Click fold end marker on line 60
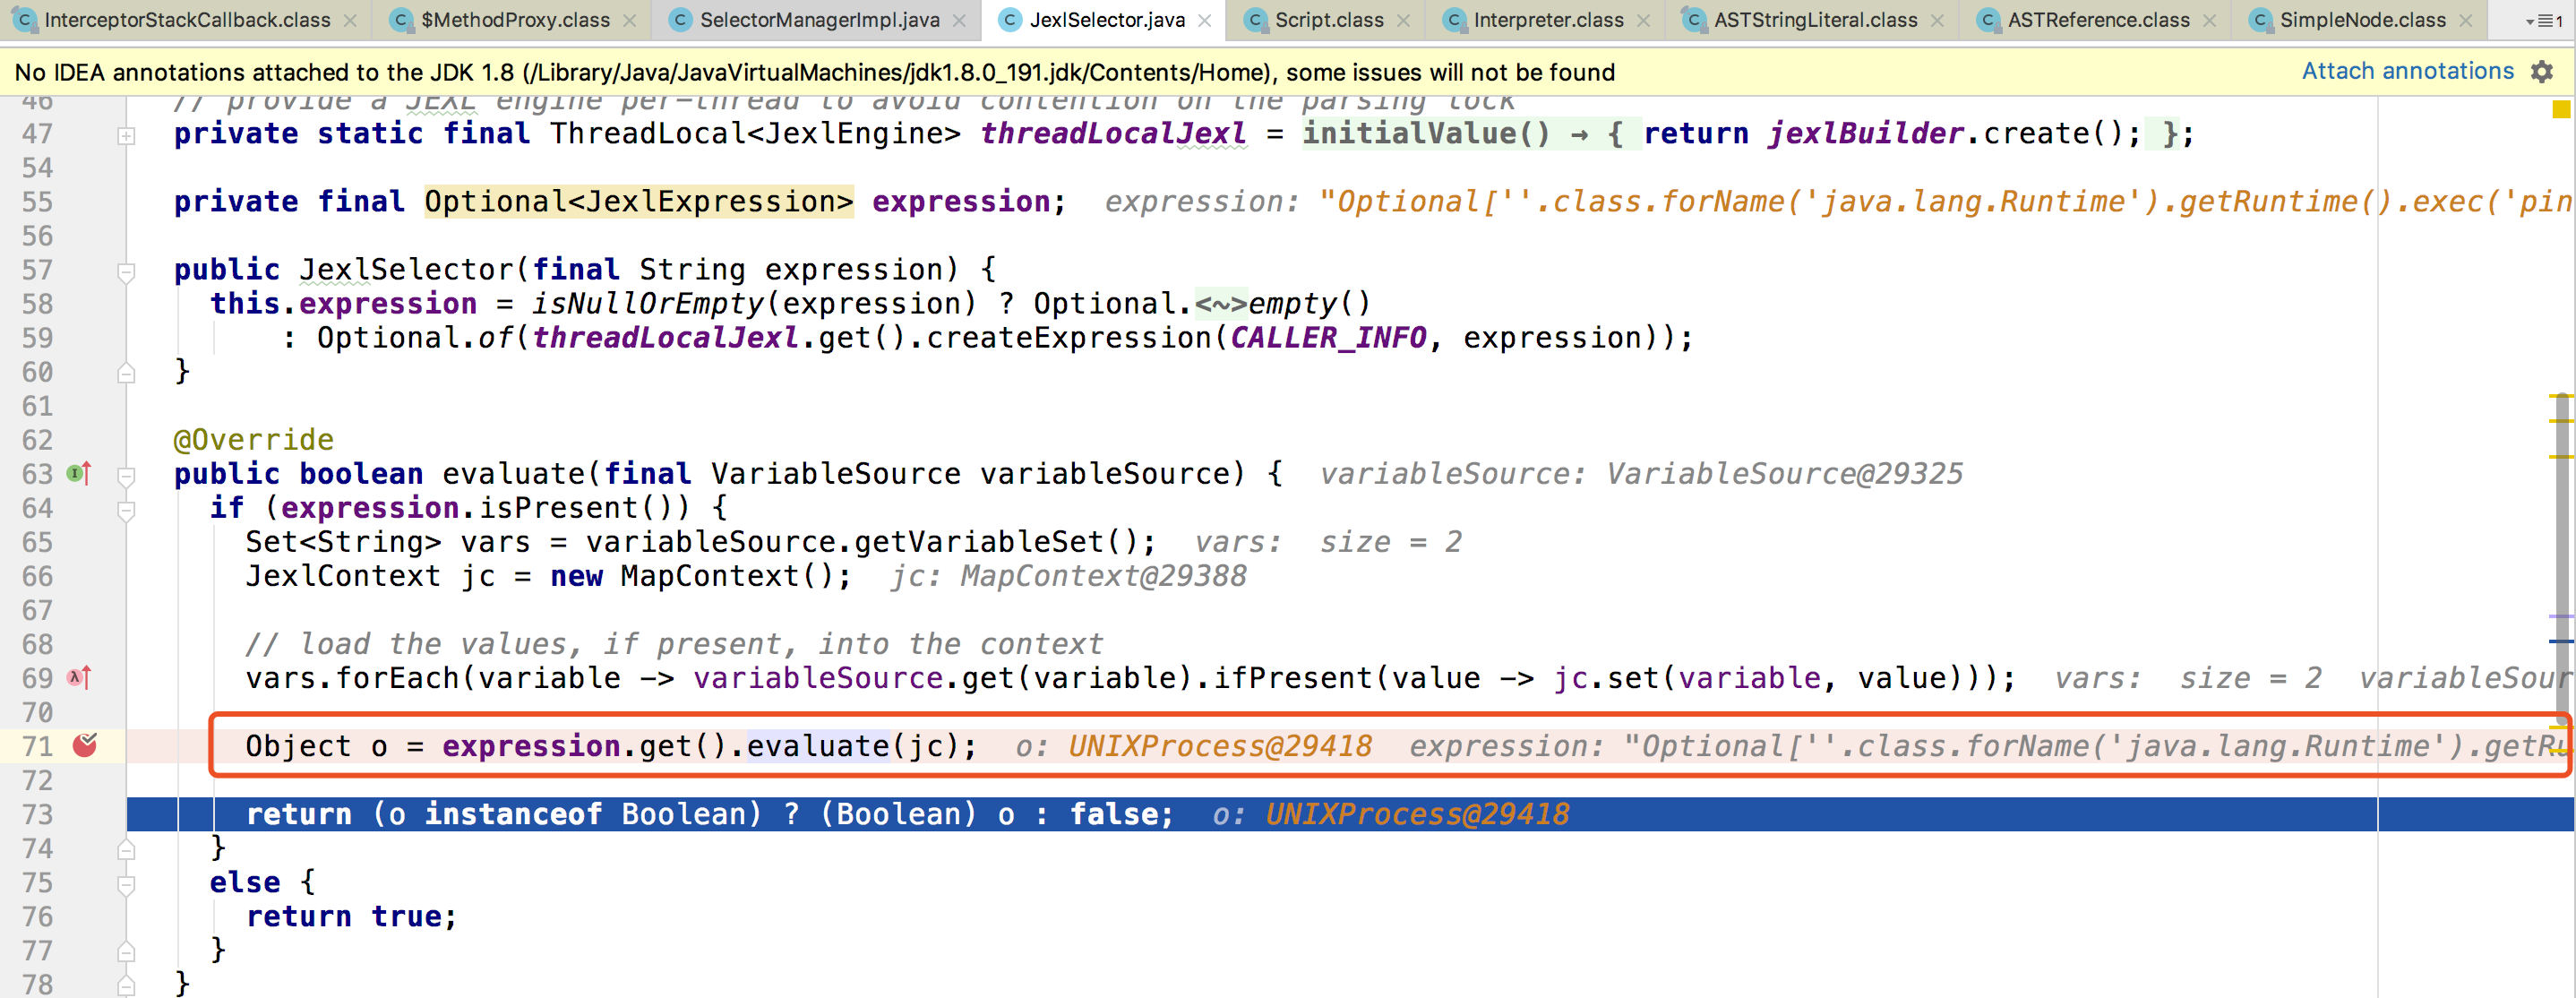2576x998 pixels. pos(126,373)
